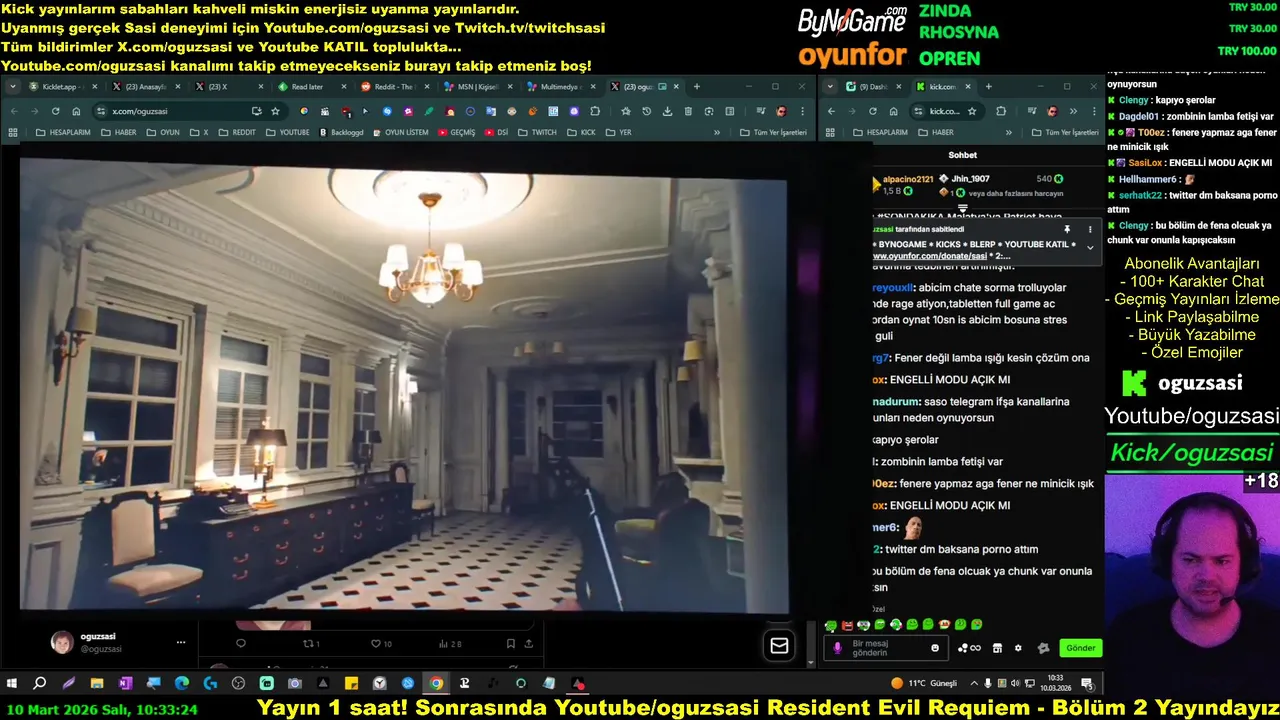Open weather widget 11°C Güneşli

click(x=924, y=683)
